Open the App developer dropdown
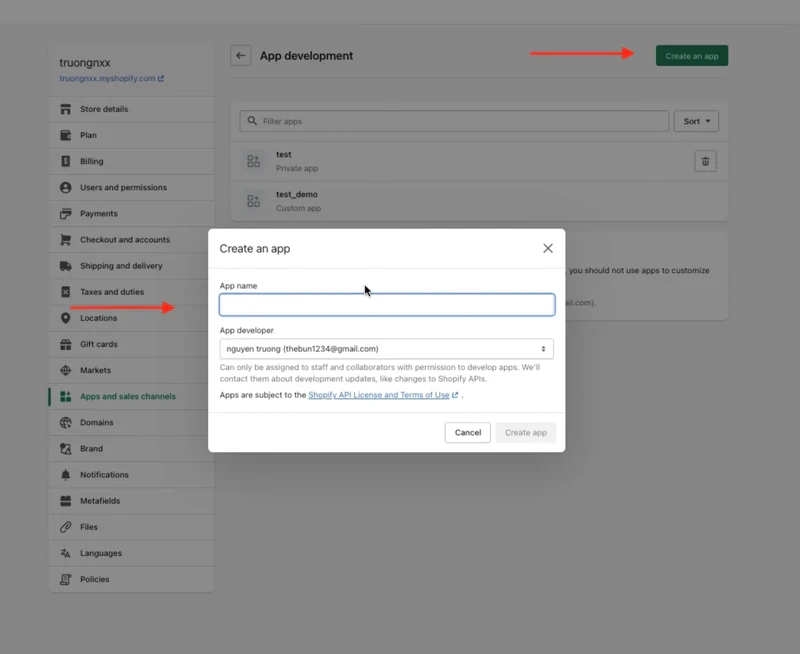The height and width of the screenshot is (654, 800). (x=387, y=349)
